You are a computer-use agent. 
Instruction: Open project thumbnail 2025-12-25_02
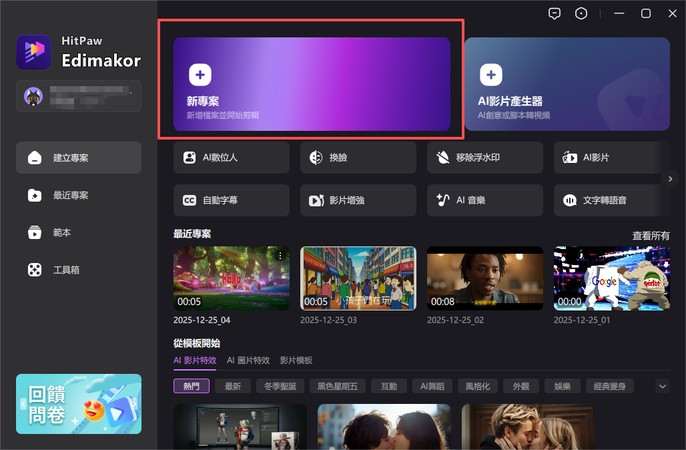pos(485,278)
